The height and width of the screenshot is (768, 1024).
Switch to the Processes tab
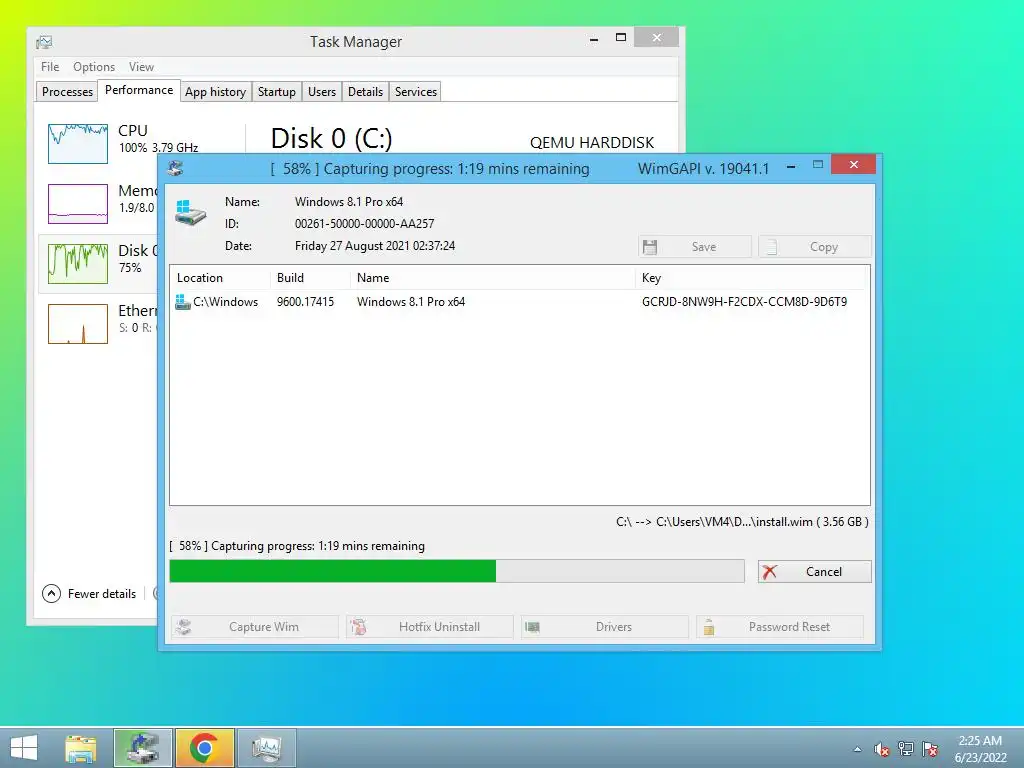click(x=67, y=91)
